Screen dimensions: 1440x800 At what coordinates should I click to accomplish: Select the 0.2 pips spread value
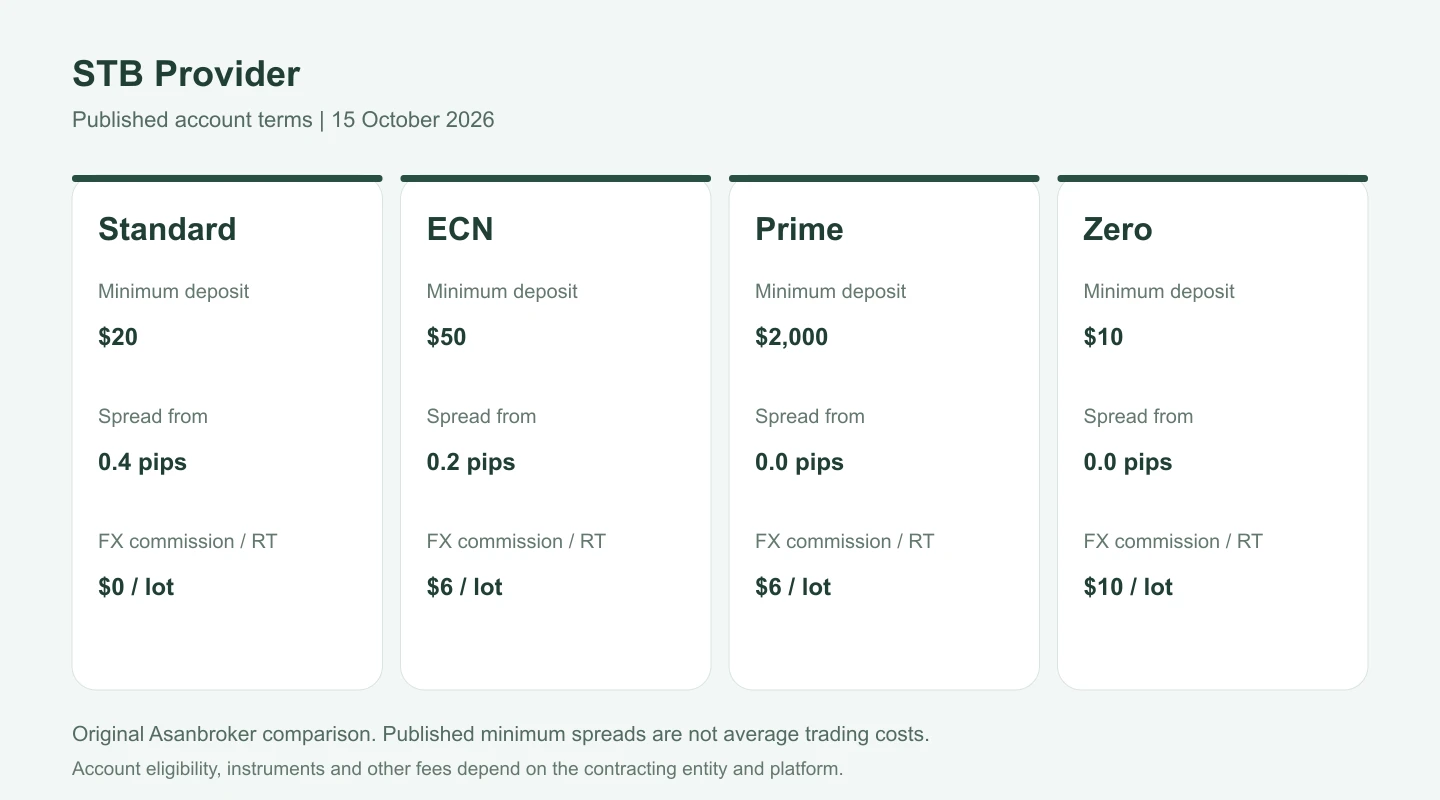tap(471, 462)
